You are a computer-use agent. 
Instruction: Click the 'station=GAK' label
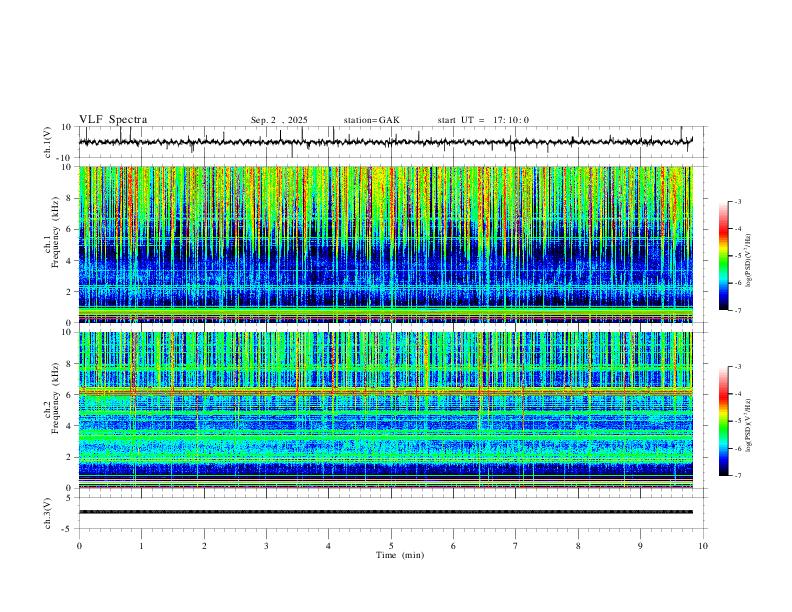[371, 120]
